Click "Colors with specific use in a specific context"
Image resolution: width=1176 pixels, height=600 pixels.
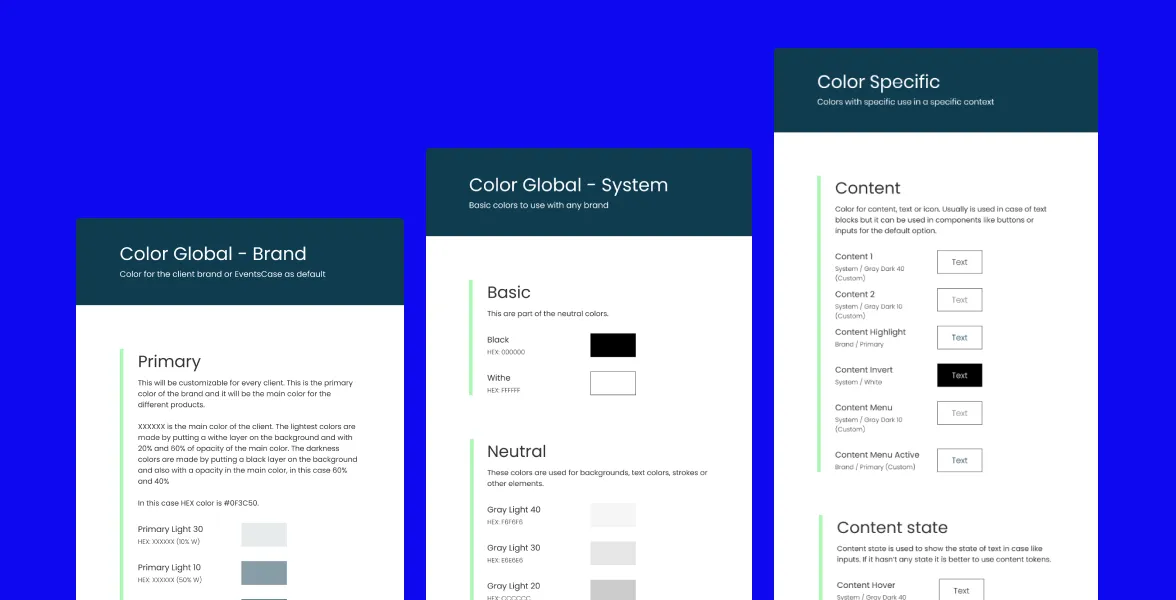pos(905,102)
